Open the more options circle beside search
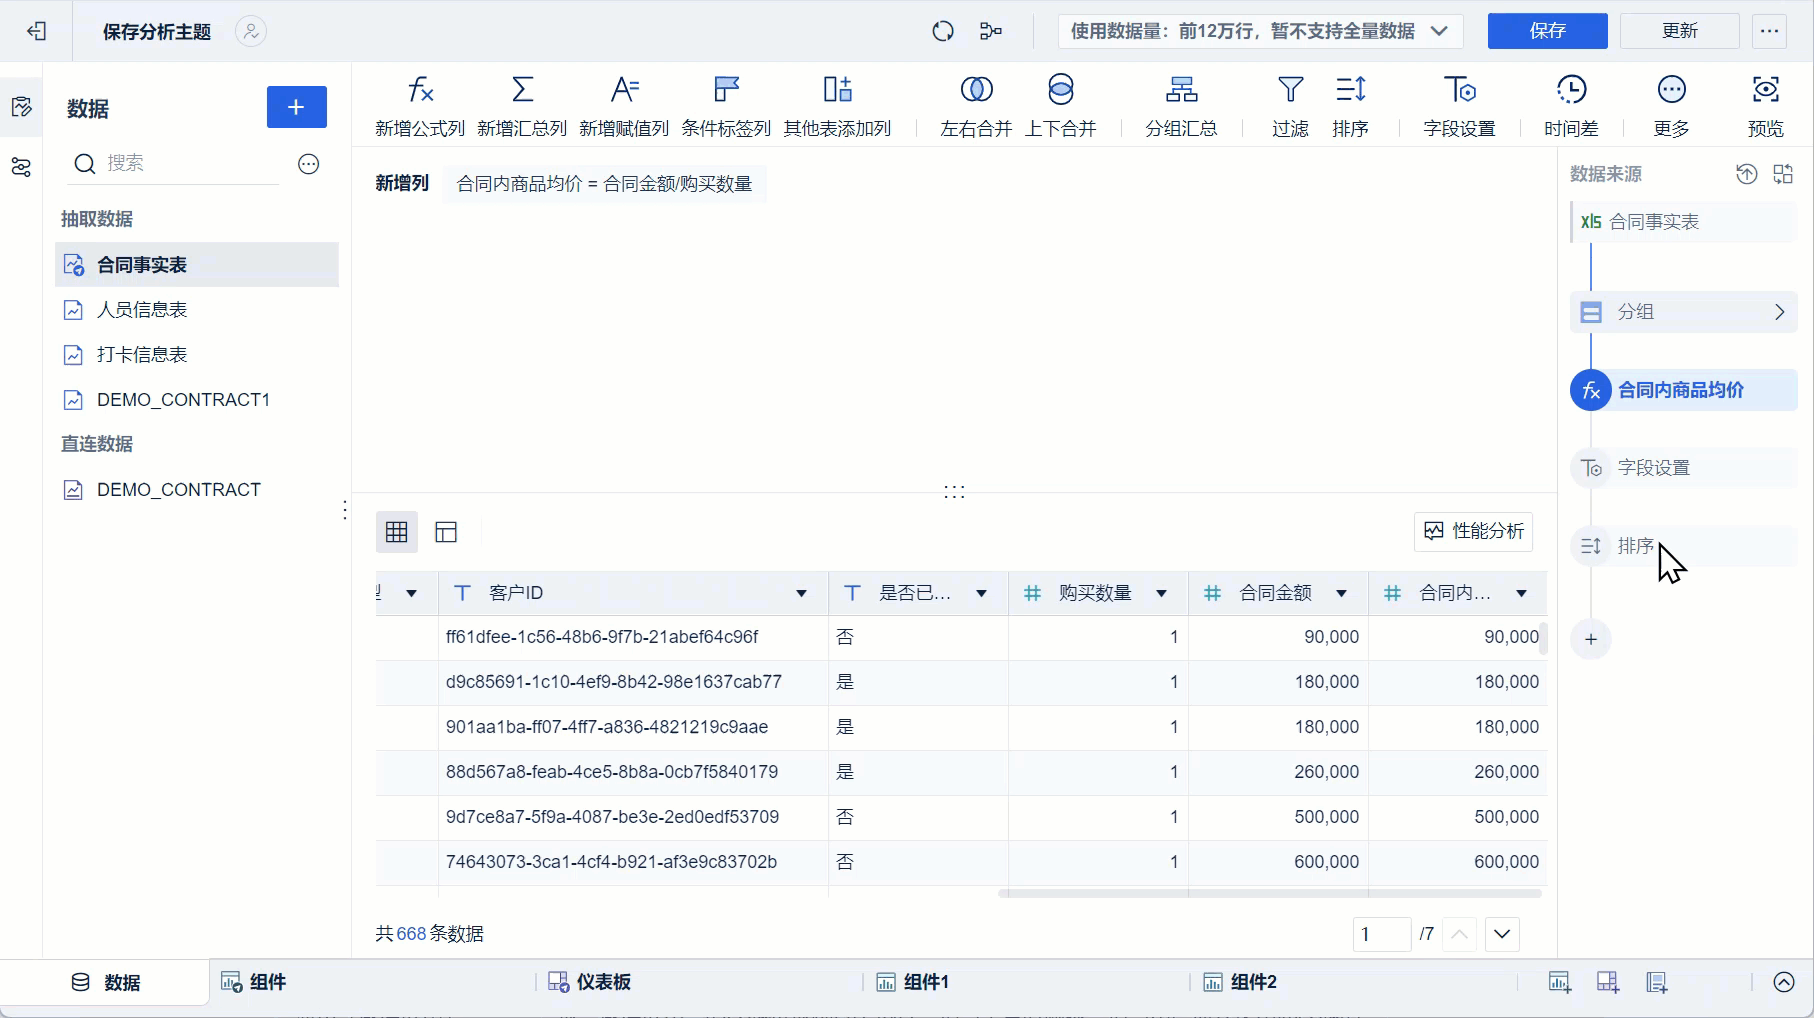 (309, 164)
